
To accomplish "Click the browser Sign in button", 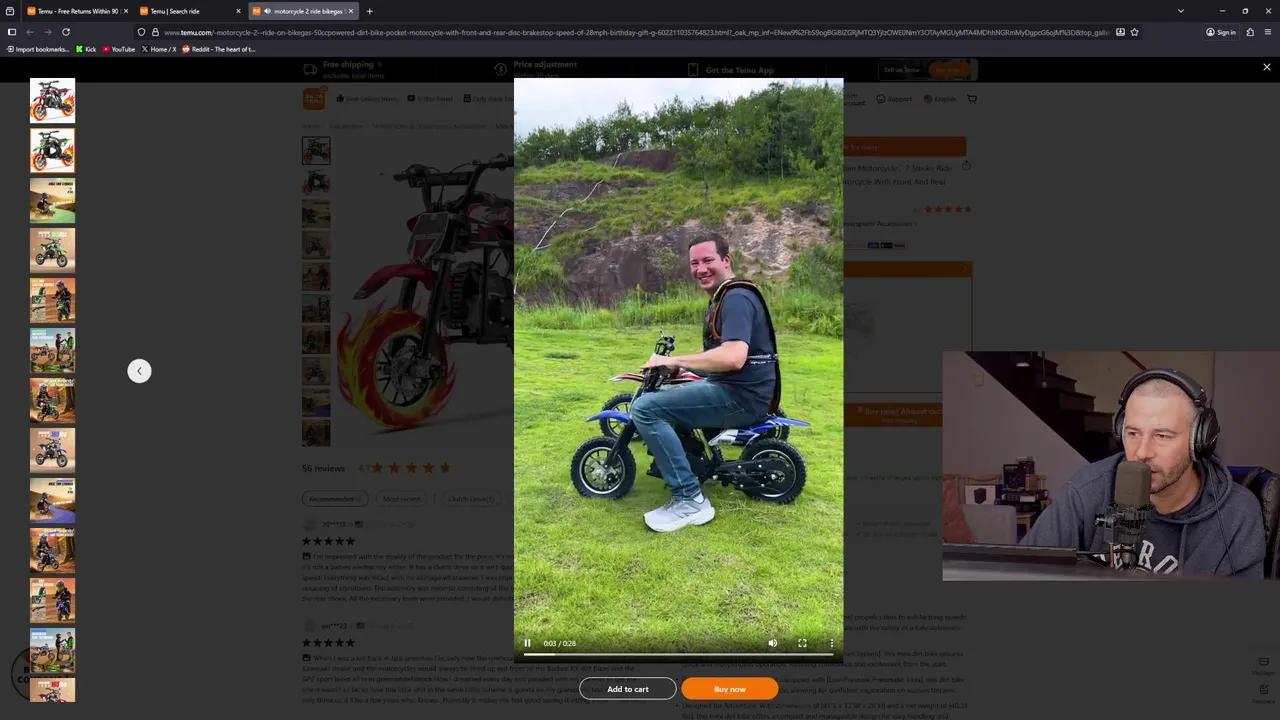I will click(x=1221, y=32).
